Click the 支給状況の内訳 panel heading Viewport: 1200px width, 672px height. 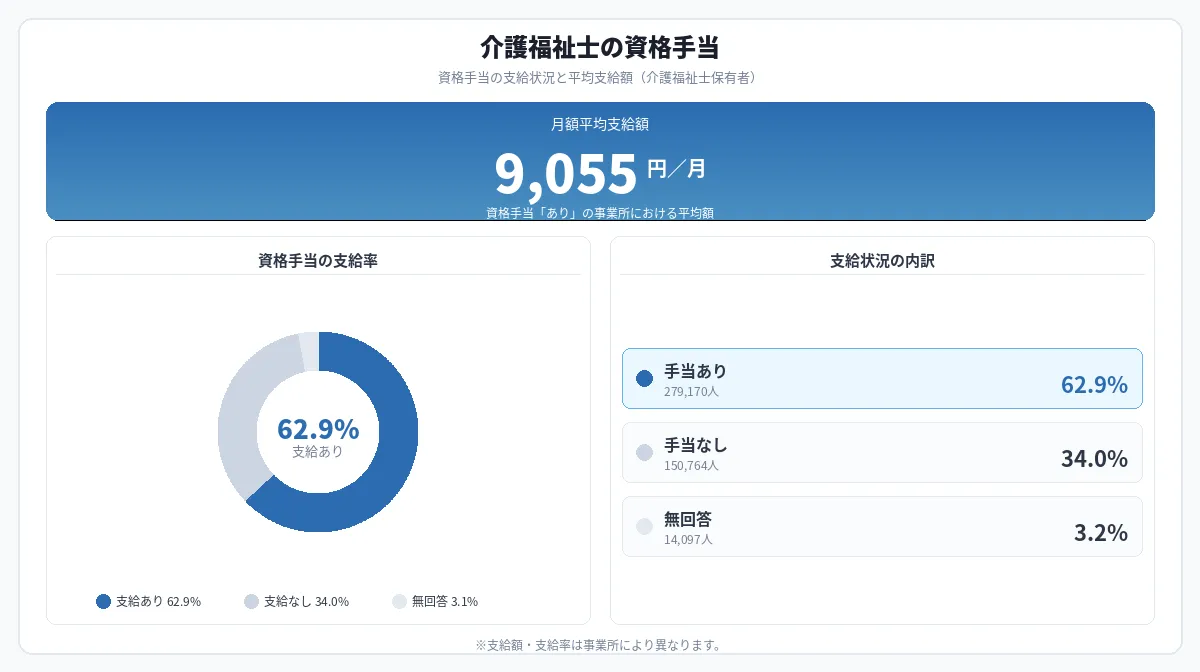point(882,261)
